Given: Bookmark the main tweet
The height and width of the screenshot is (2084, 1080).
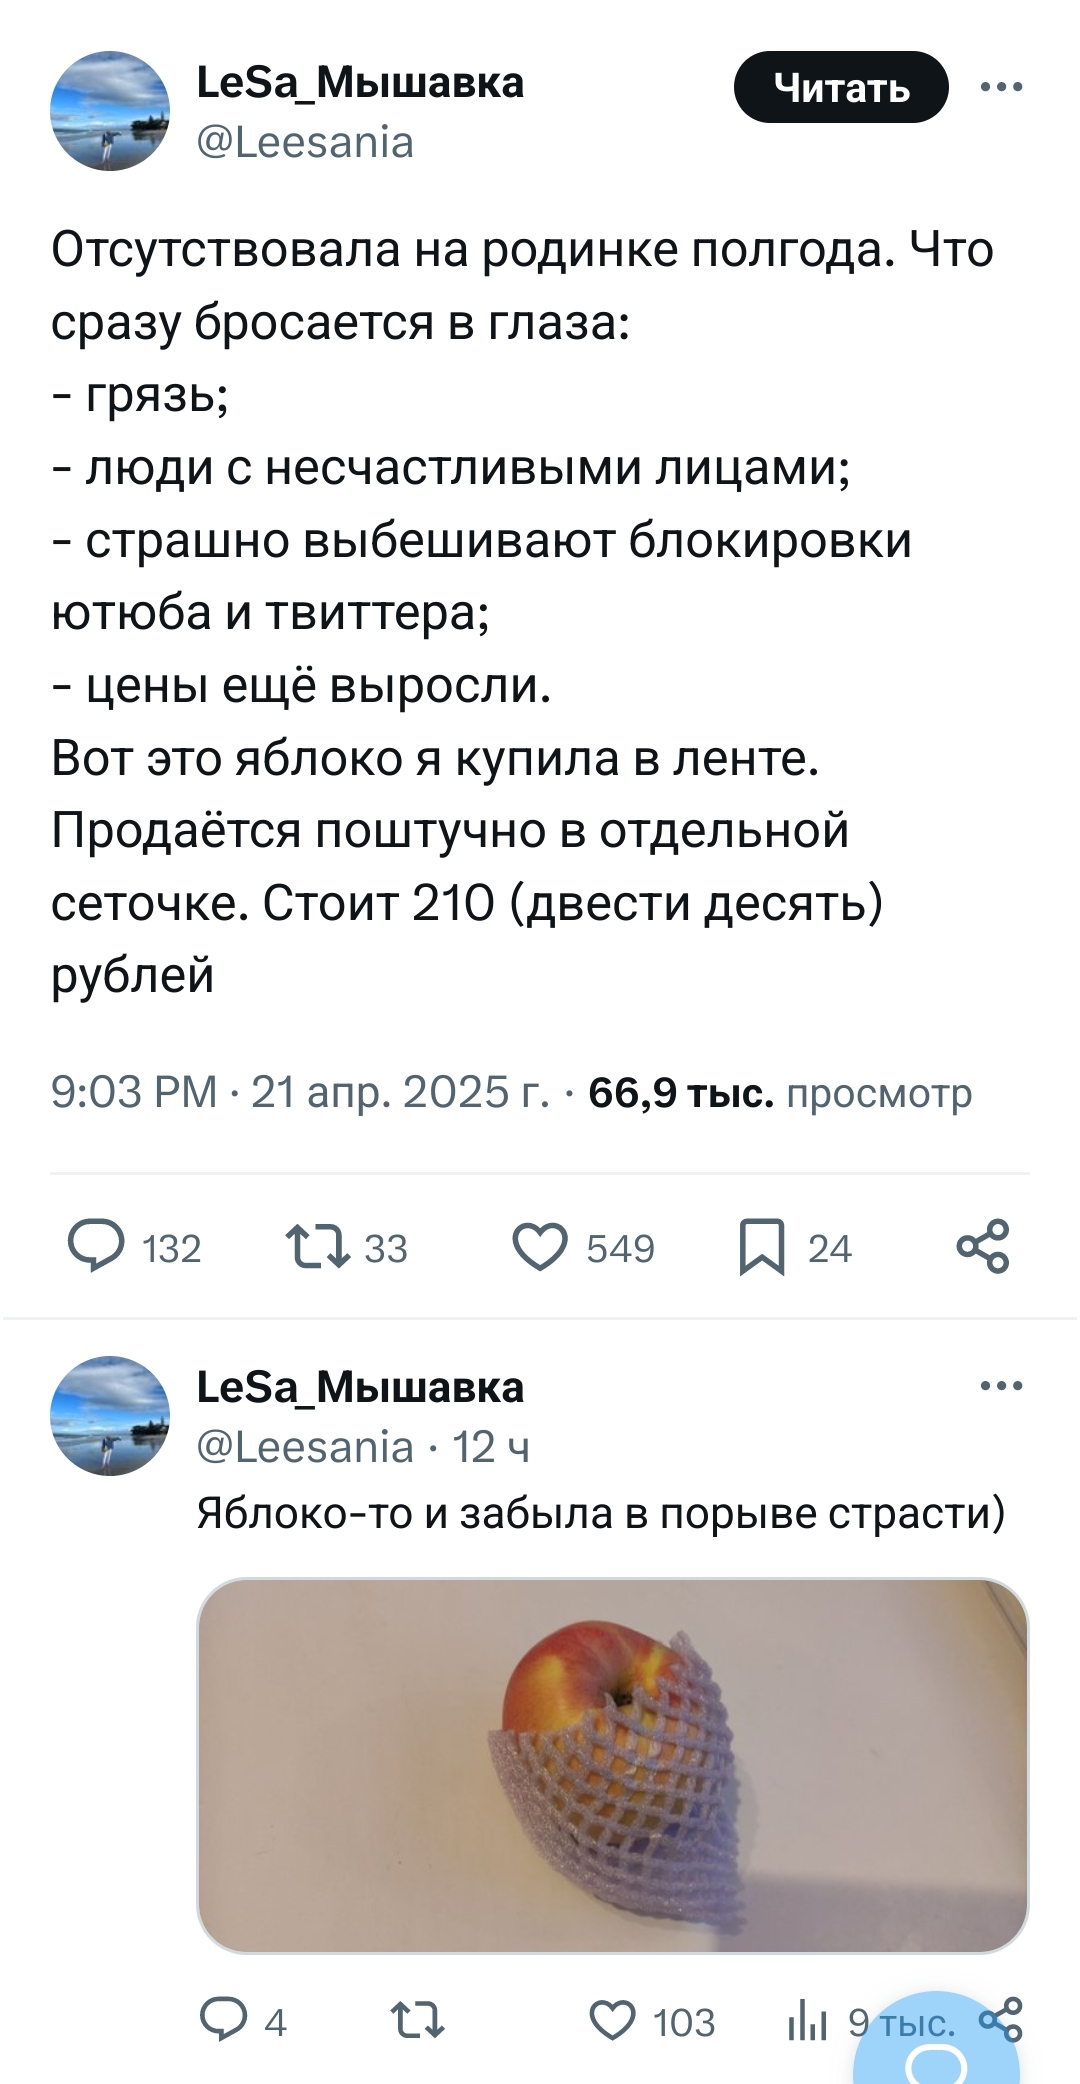Looking at the screenshot, I should (x=762, y=1248).
